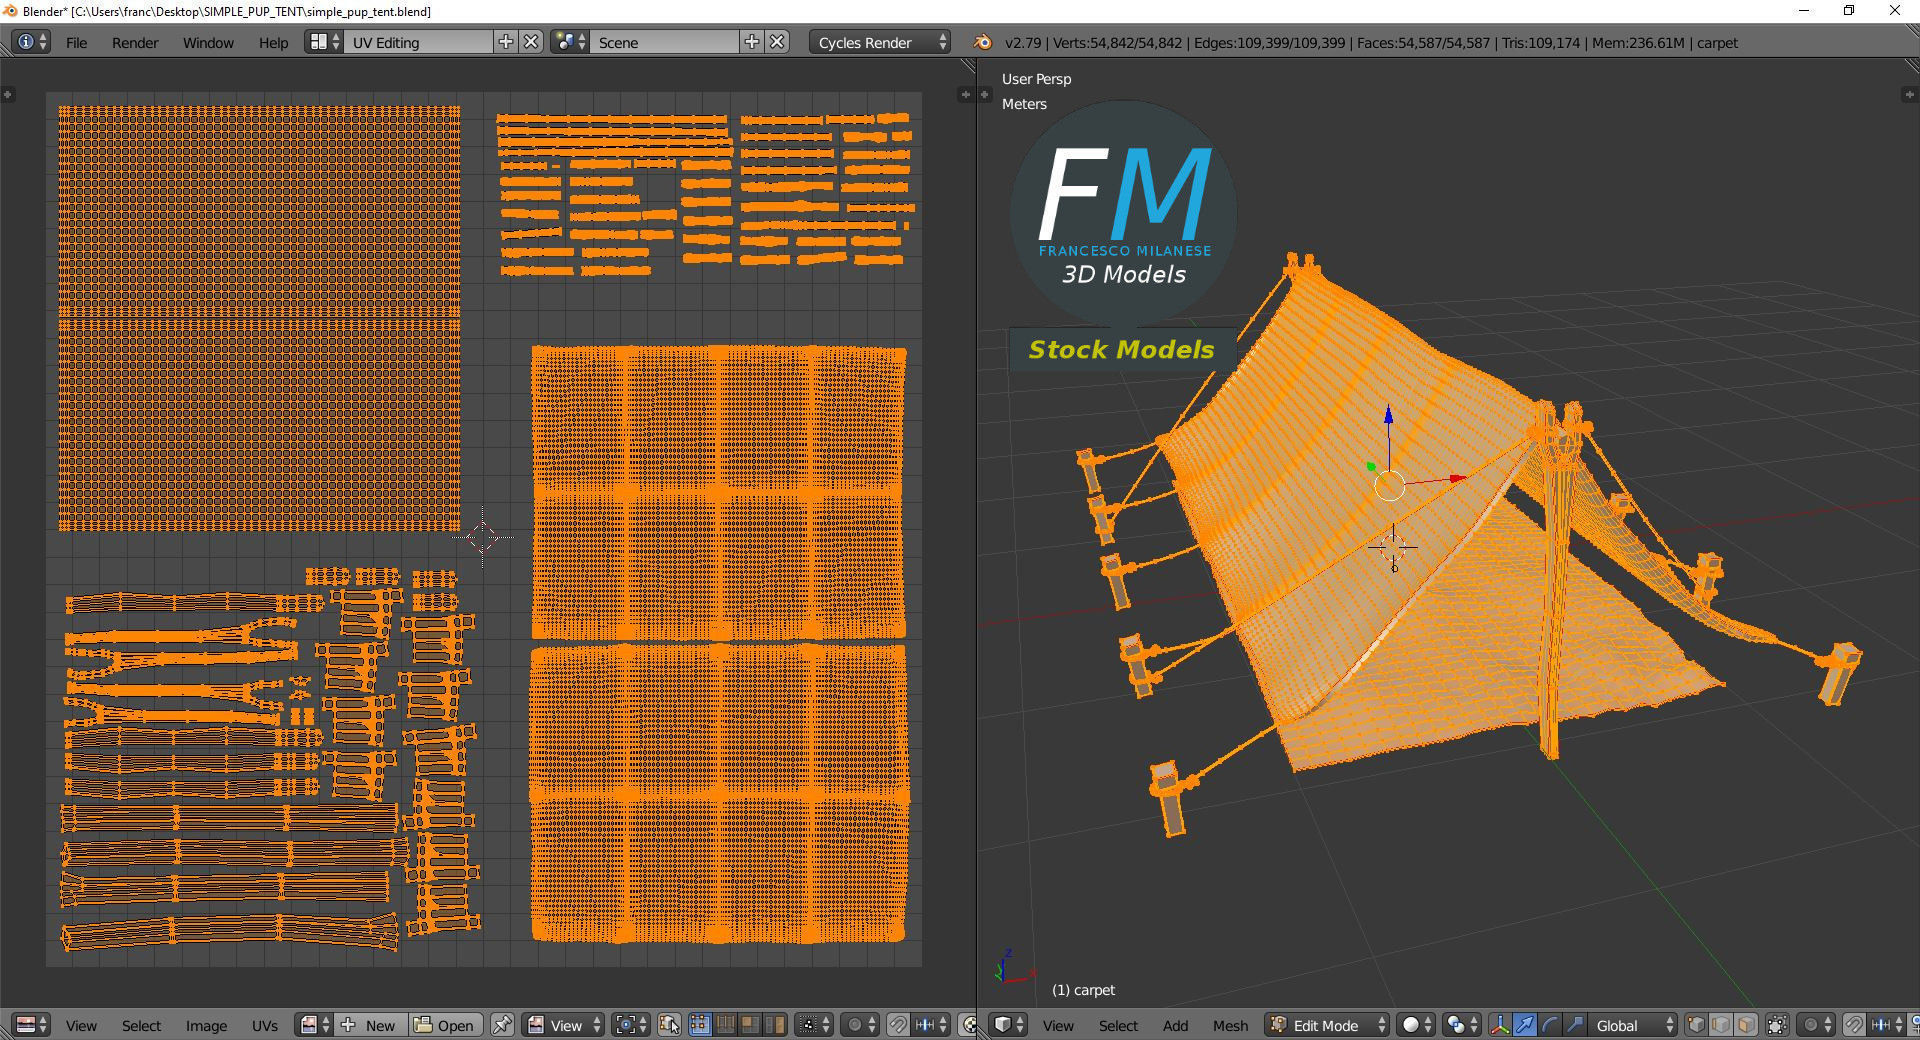This screenshot has width=1920, height=1040.
Task: Browse images to link in UV editor
Action: click(314, 1025)
